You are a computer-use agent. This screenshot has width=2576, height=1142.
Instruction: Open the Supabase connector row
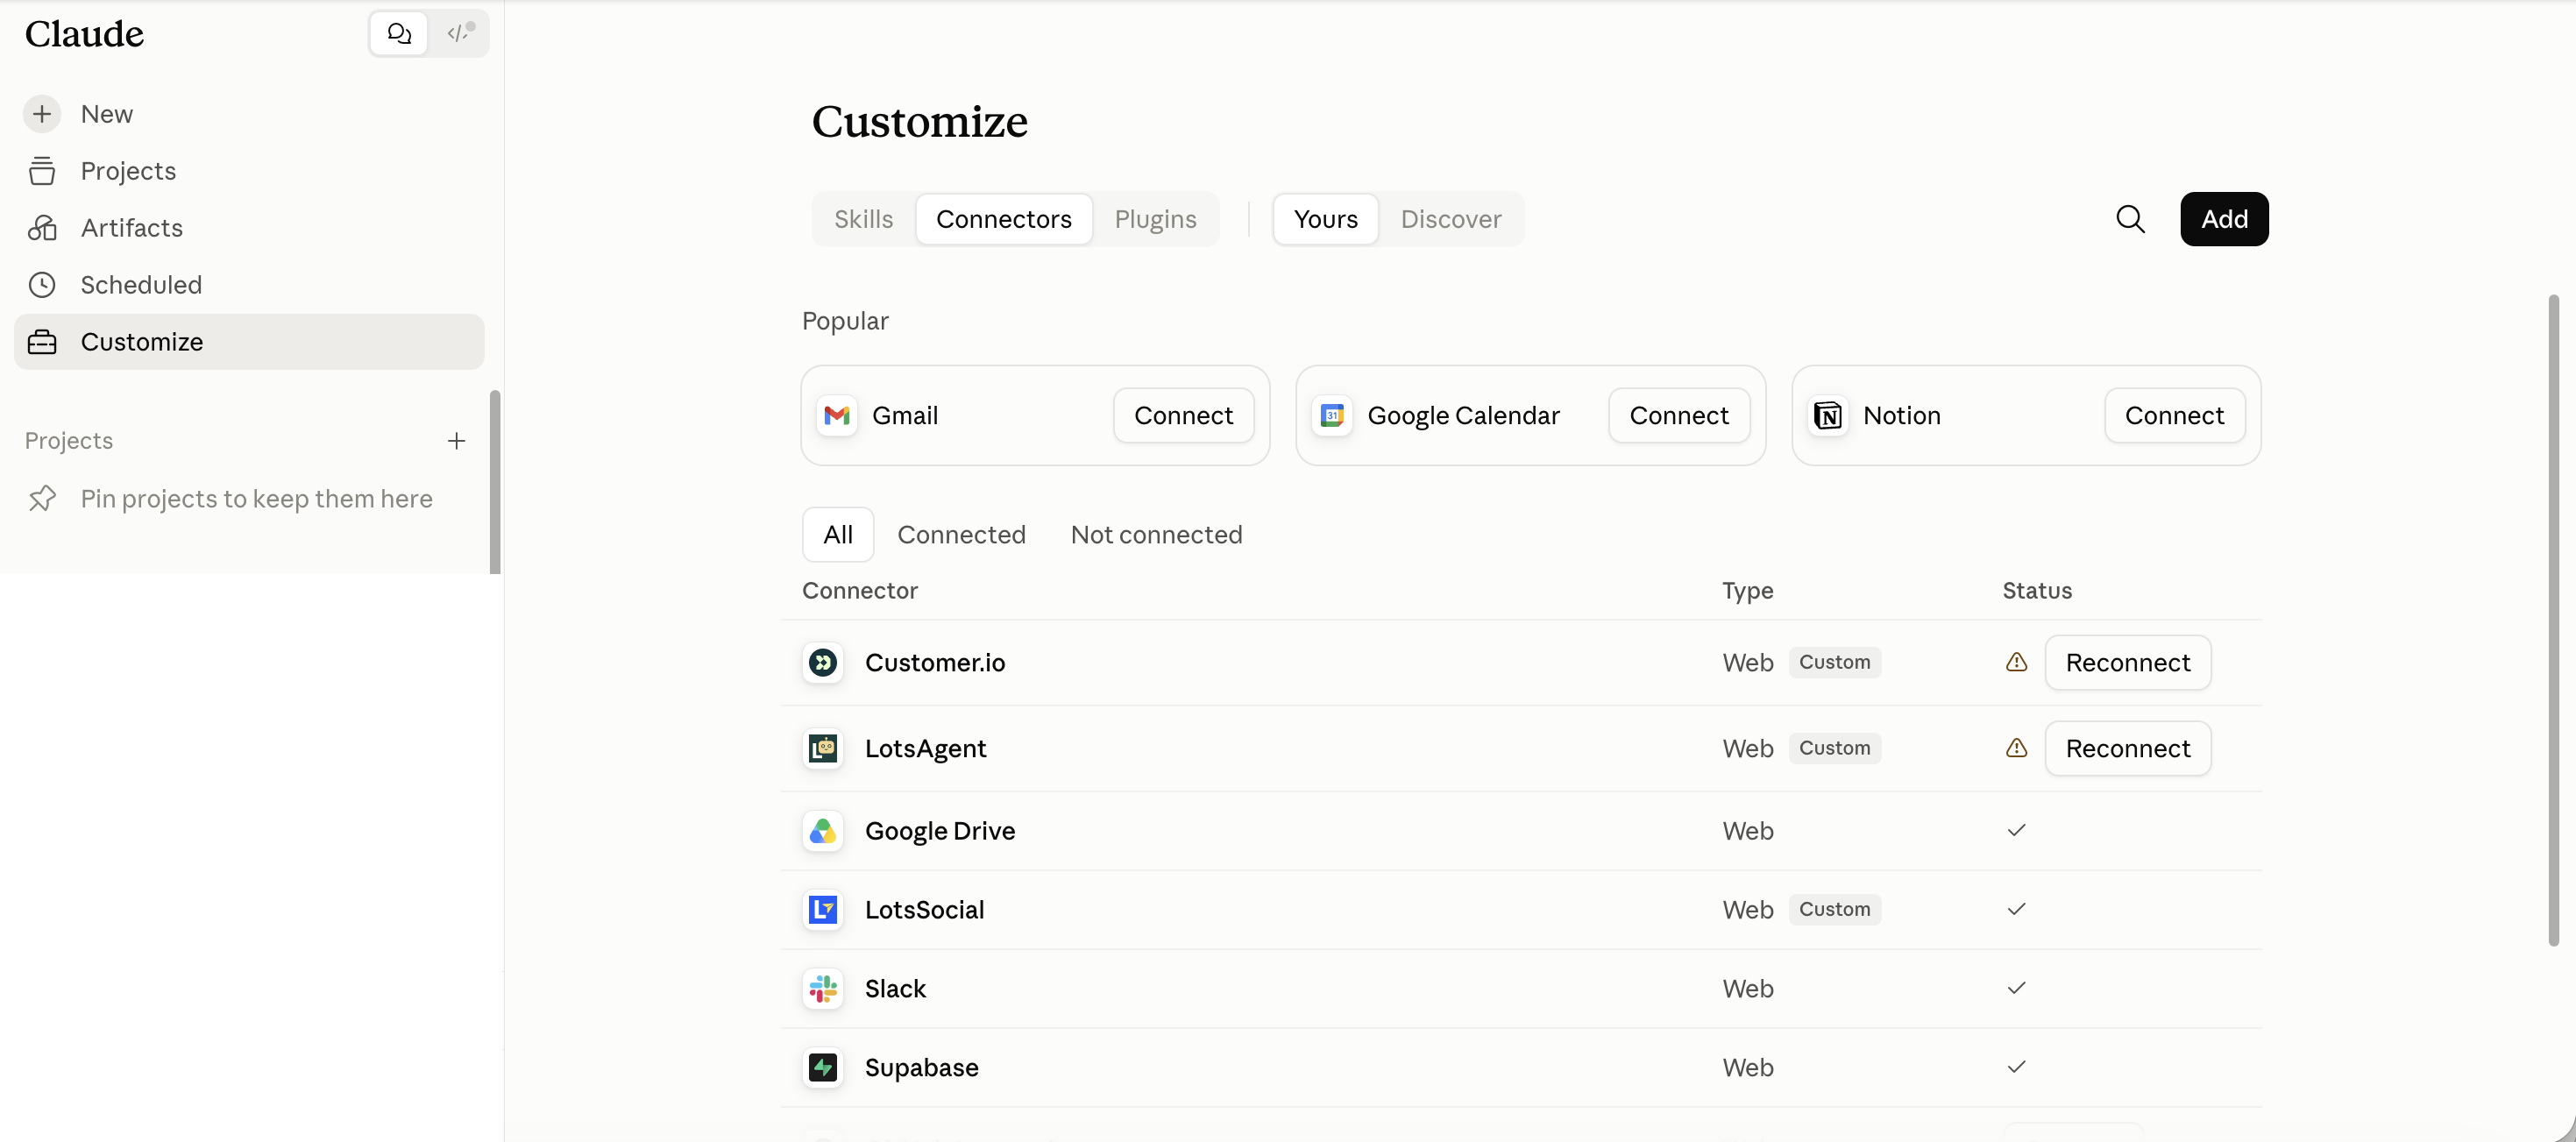(1521, 1067)
